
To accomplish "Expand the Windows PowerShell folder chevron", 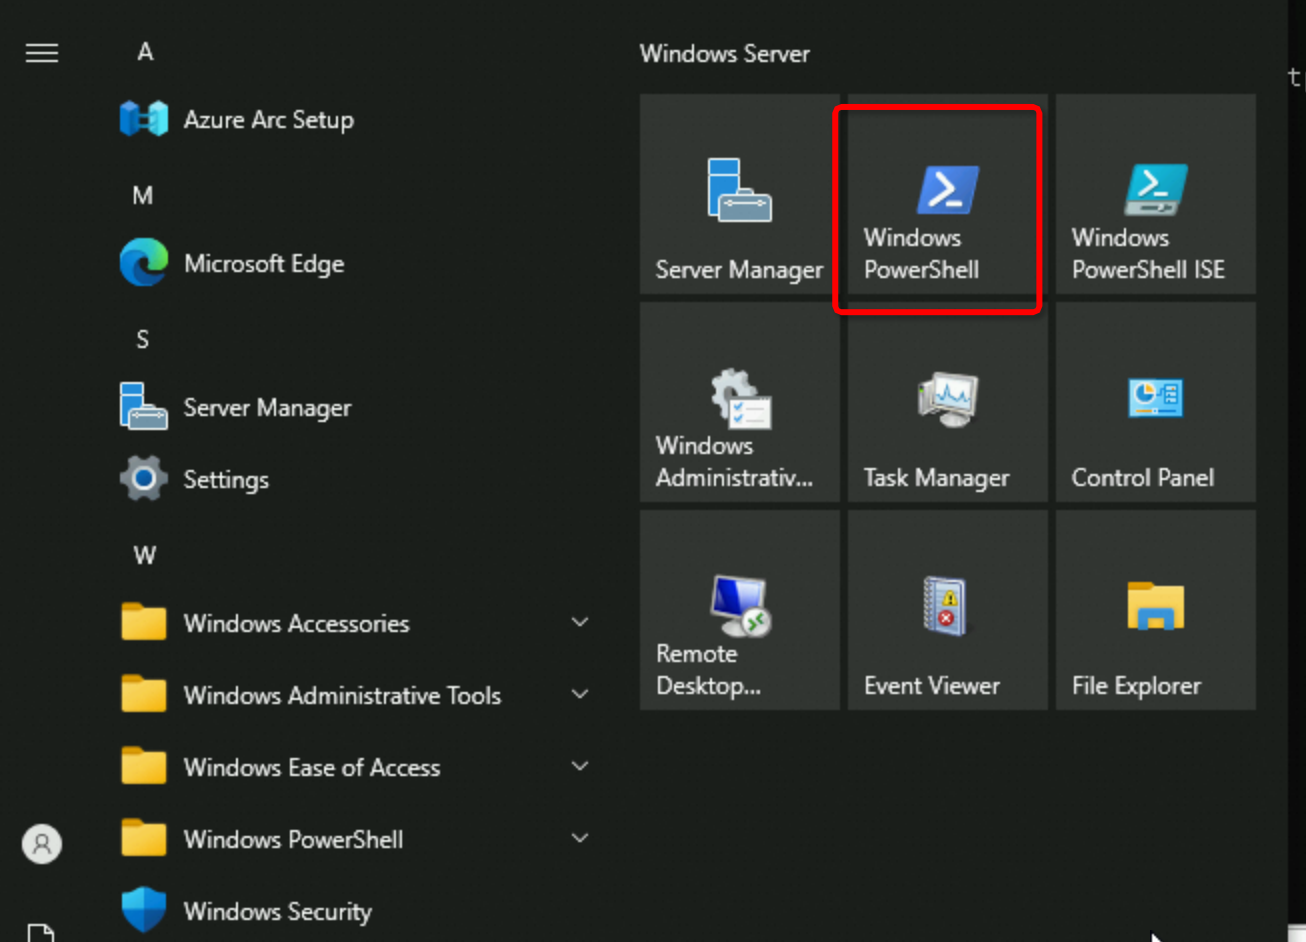I will (x=580, y=839).
